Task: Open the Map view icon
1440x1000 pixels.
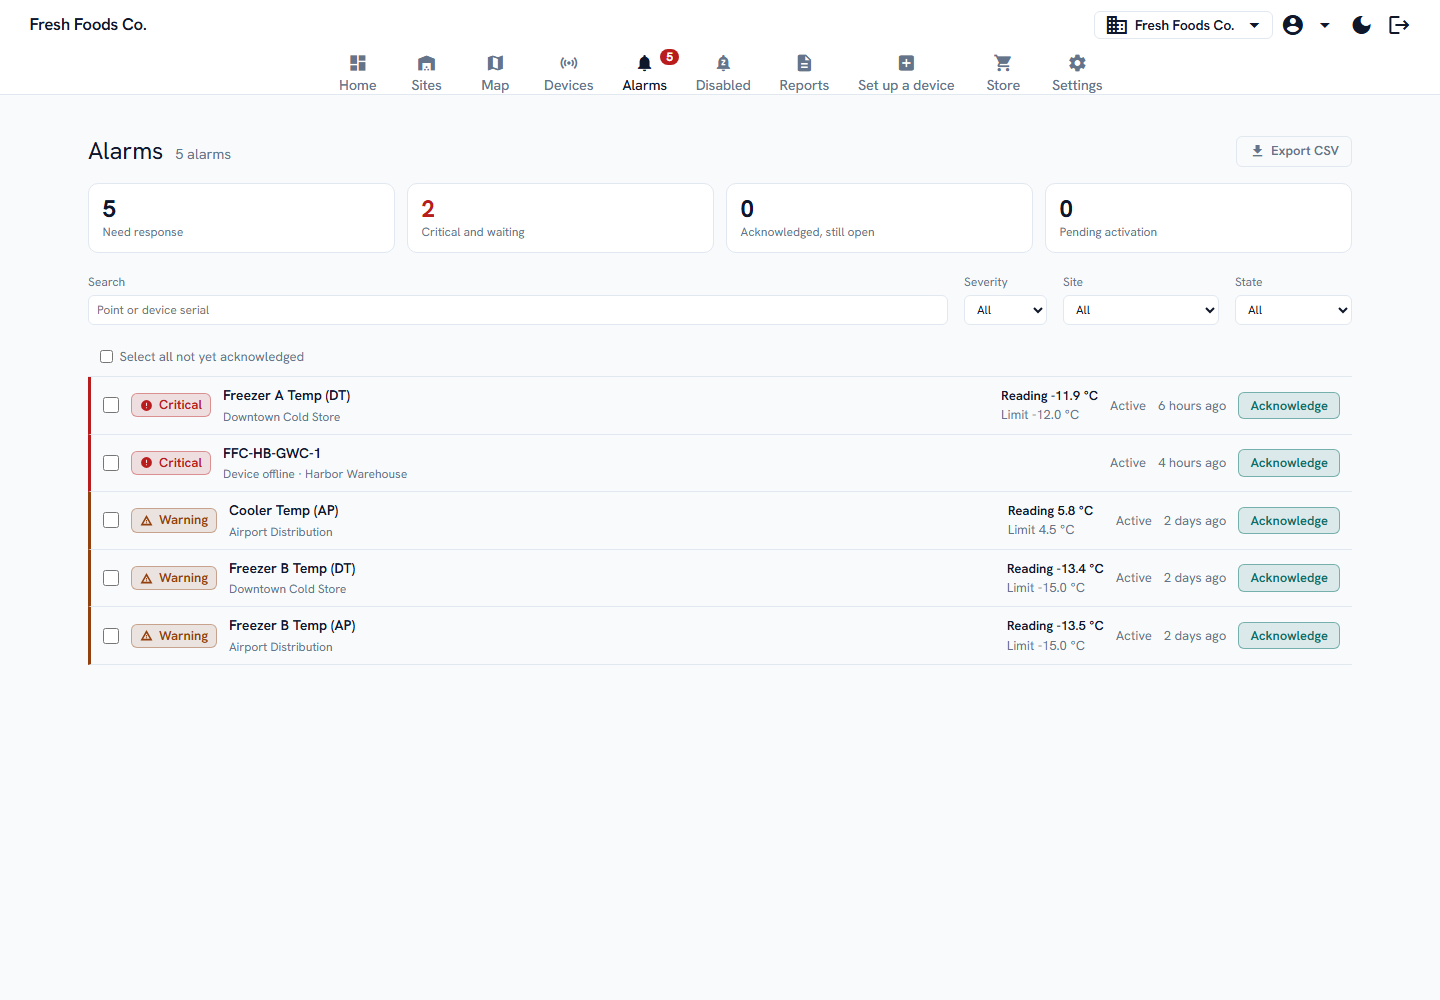Action: pyautogui.click(x=495, y=63)
